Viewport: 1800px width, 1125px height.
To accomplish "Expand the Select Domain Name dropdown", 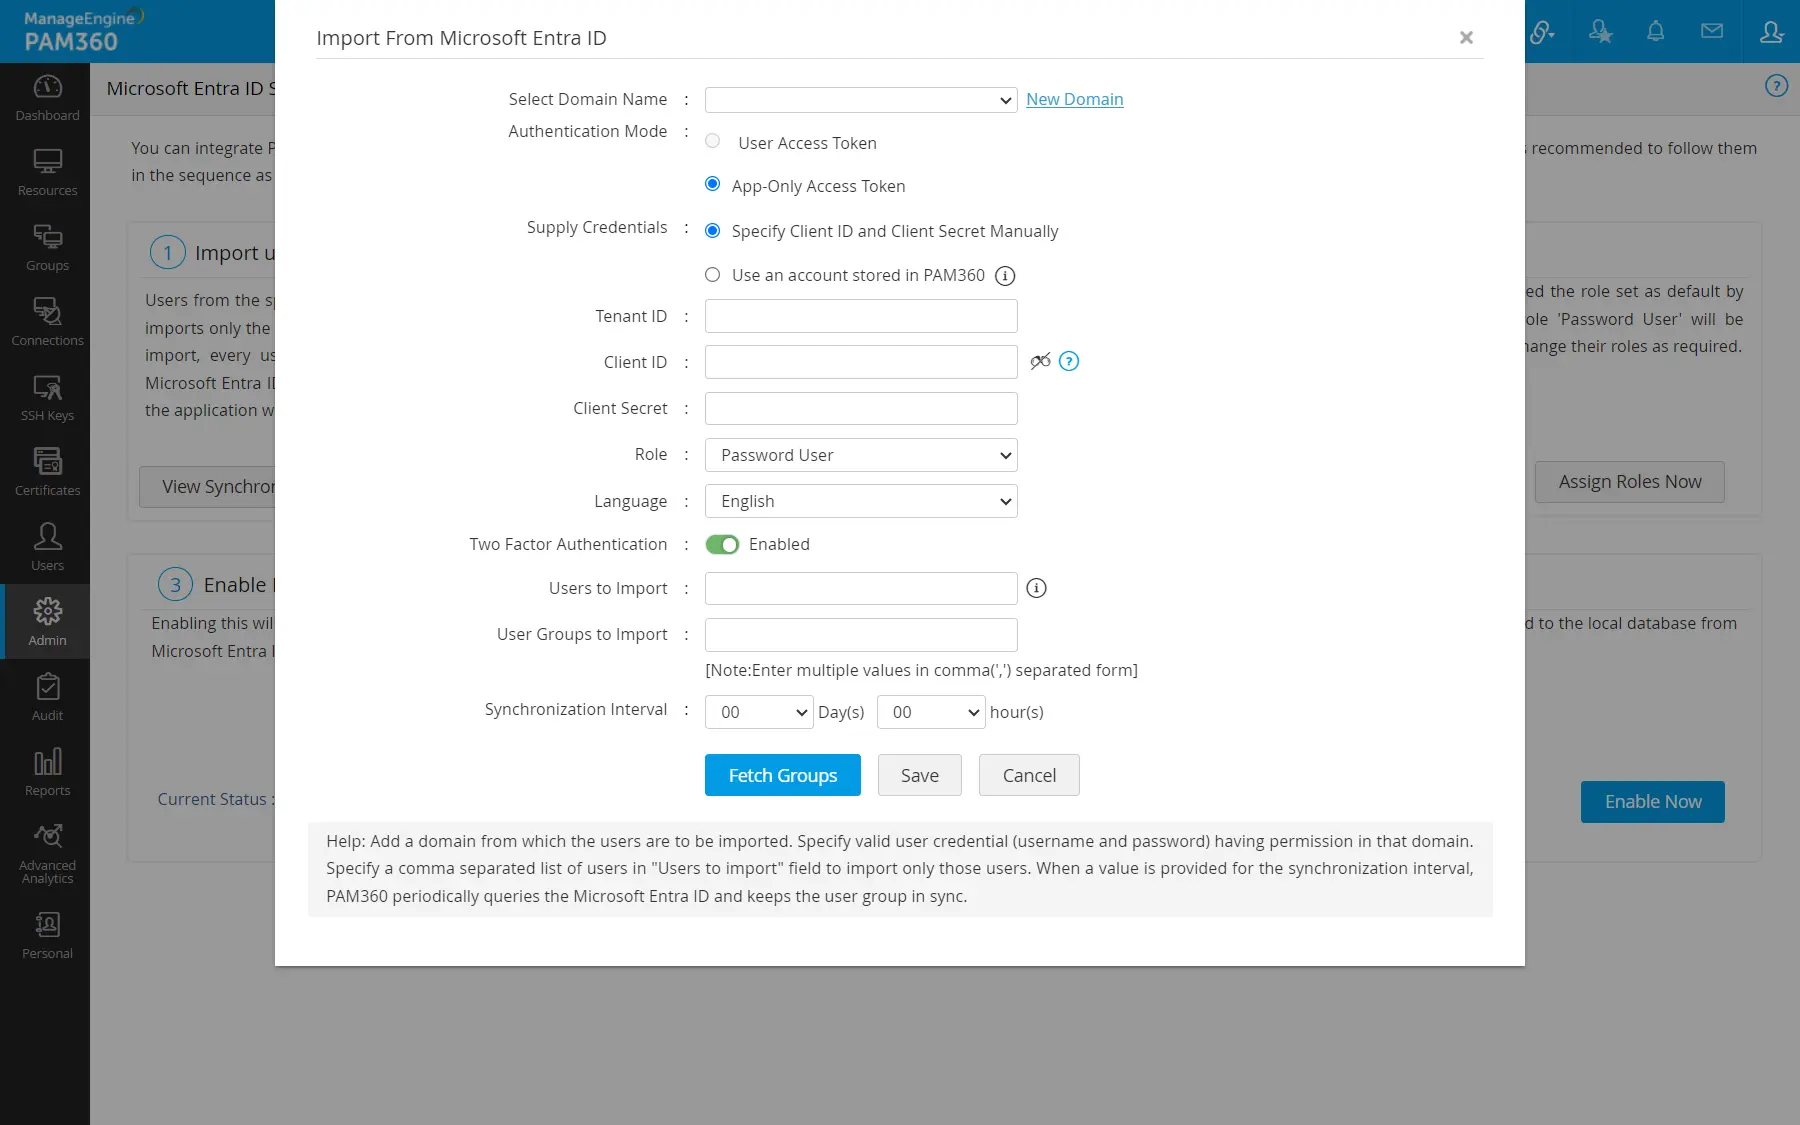I will [861, 100].
